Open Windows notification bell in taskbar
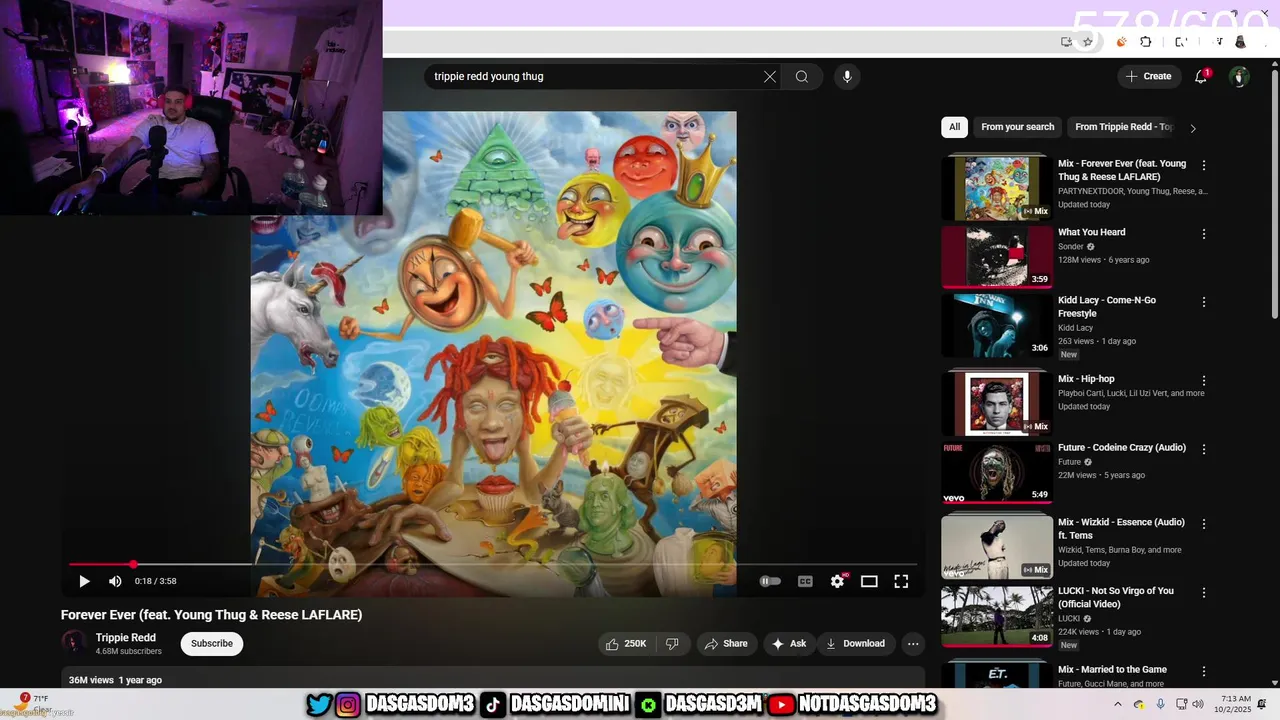The height and width of the screenshot is (720, 1280). pos(1262,704)
